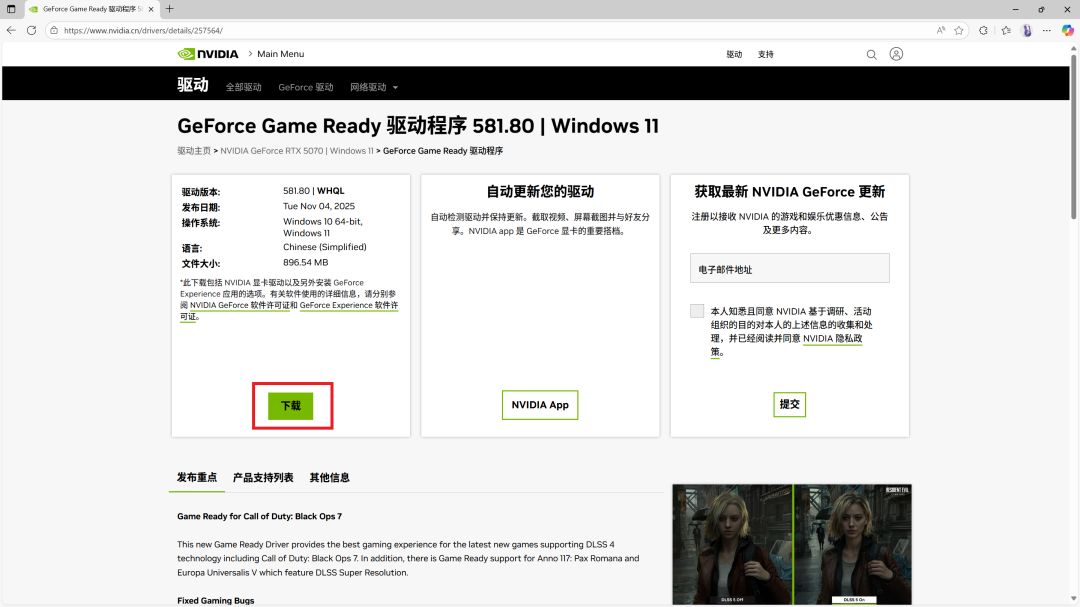Launch the Copilot sidebar icon

tap(1068, 30)
